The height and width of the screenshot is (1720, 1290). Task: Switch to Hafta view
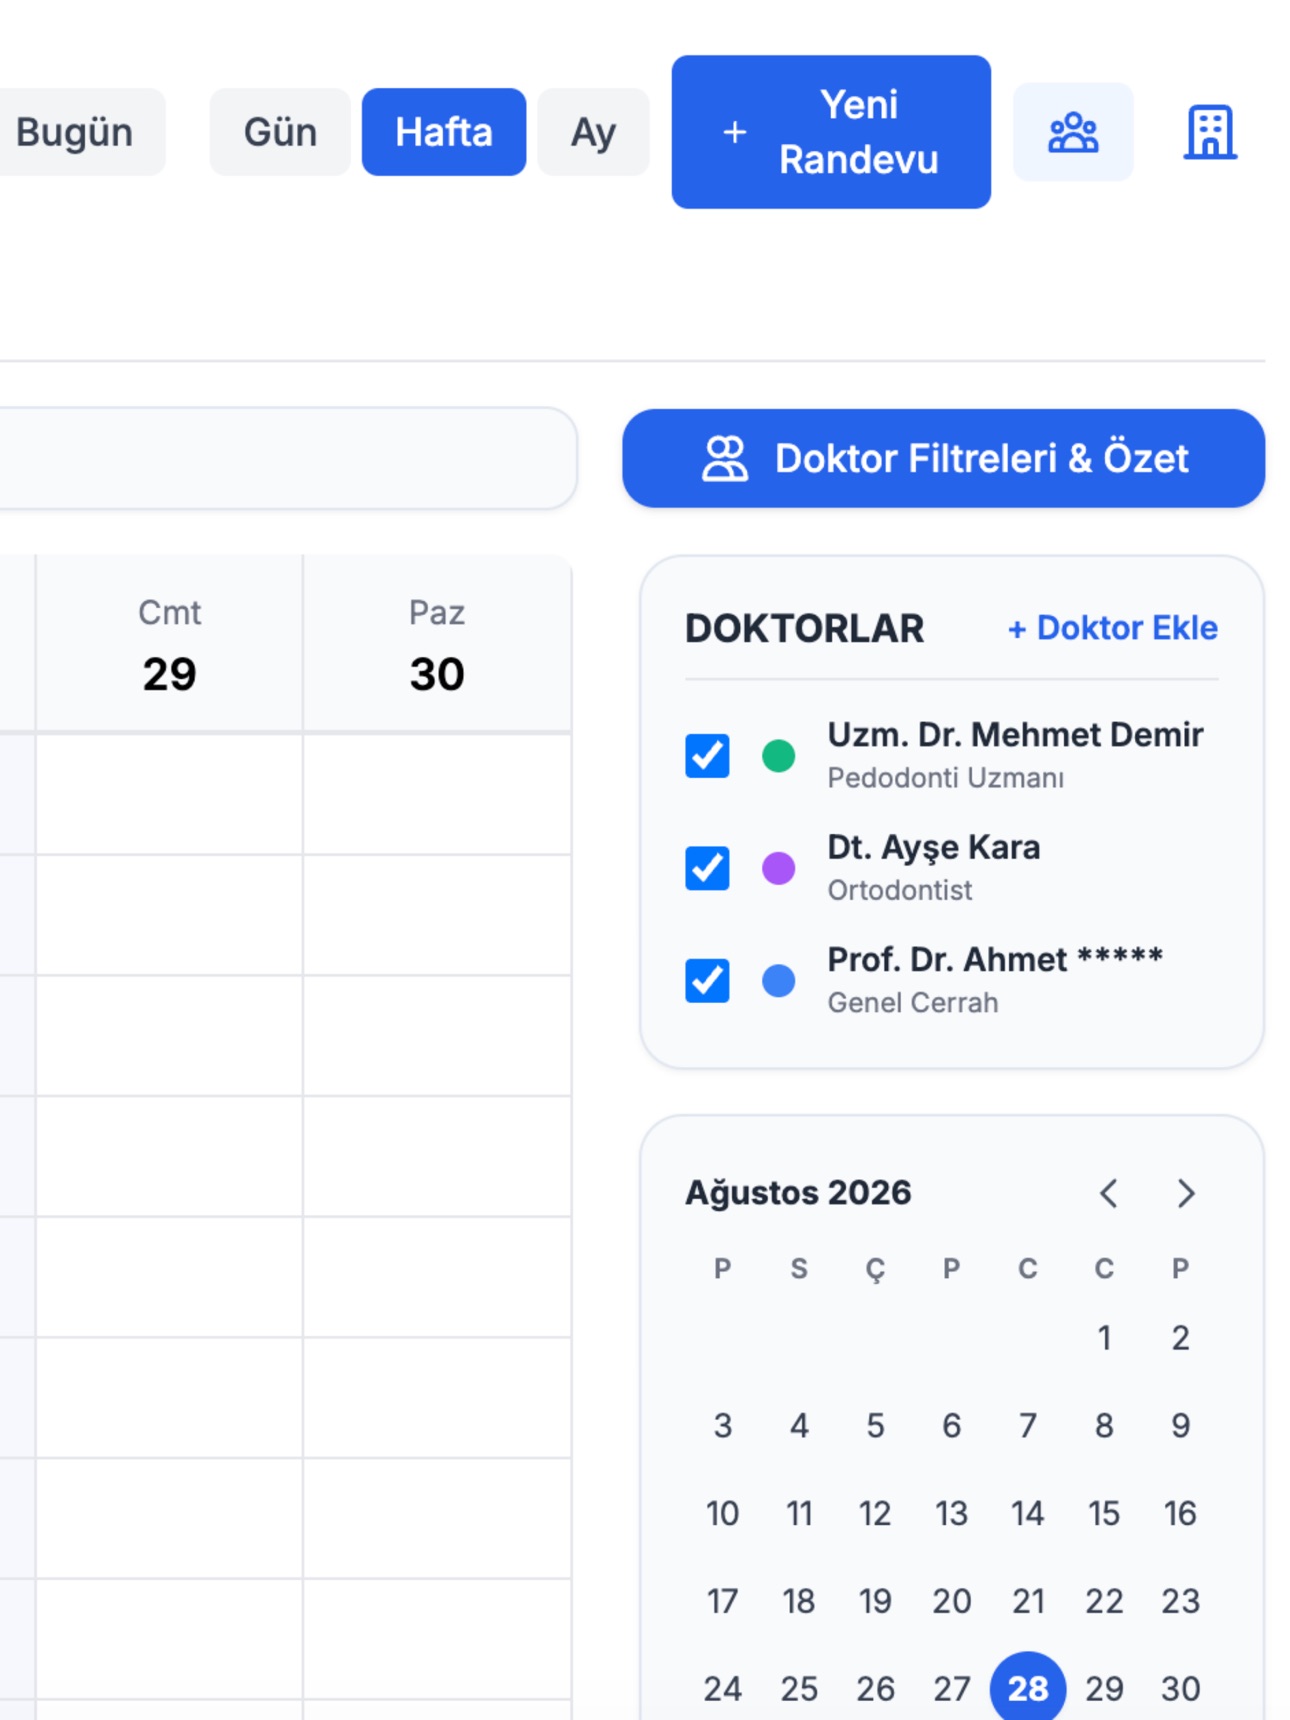click(444, 132)
